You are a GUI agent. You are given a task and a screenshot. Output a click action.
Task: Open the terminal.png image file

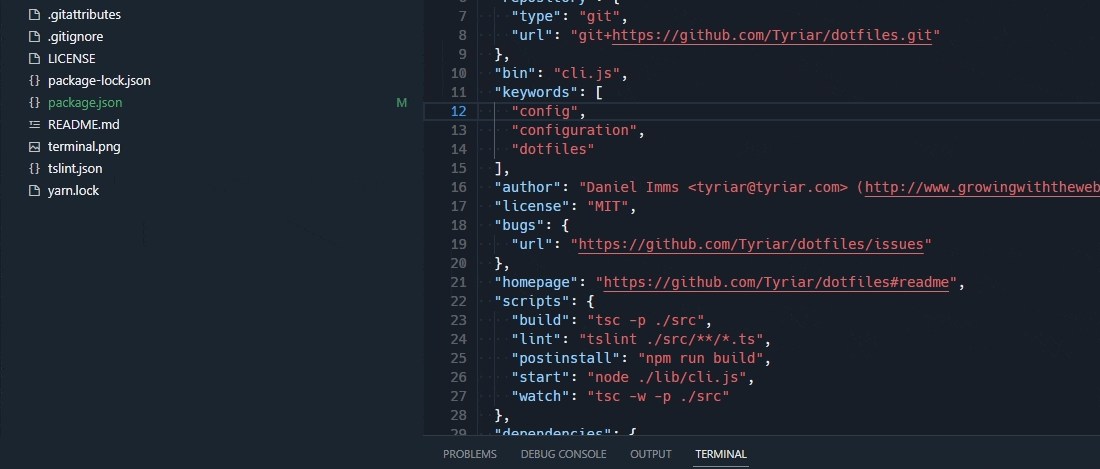(84, 147)
